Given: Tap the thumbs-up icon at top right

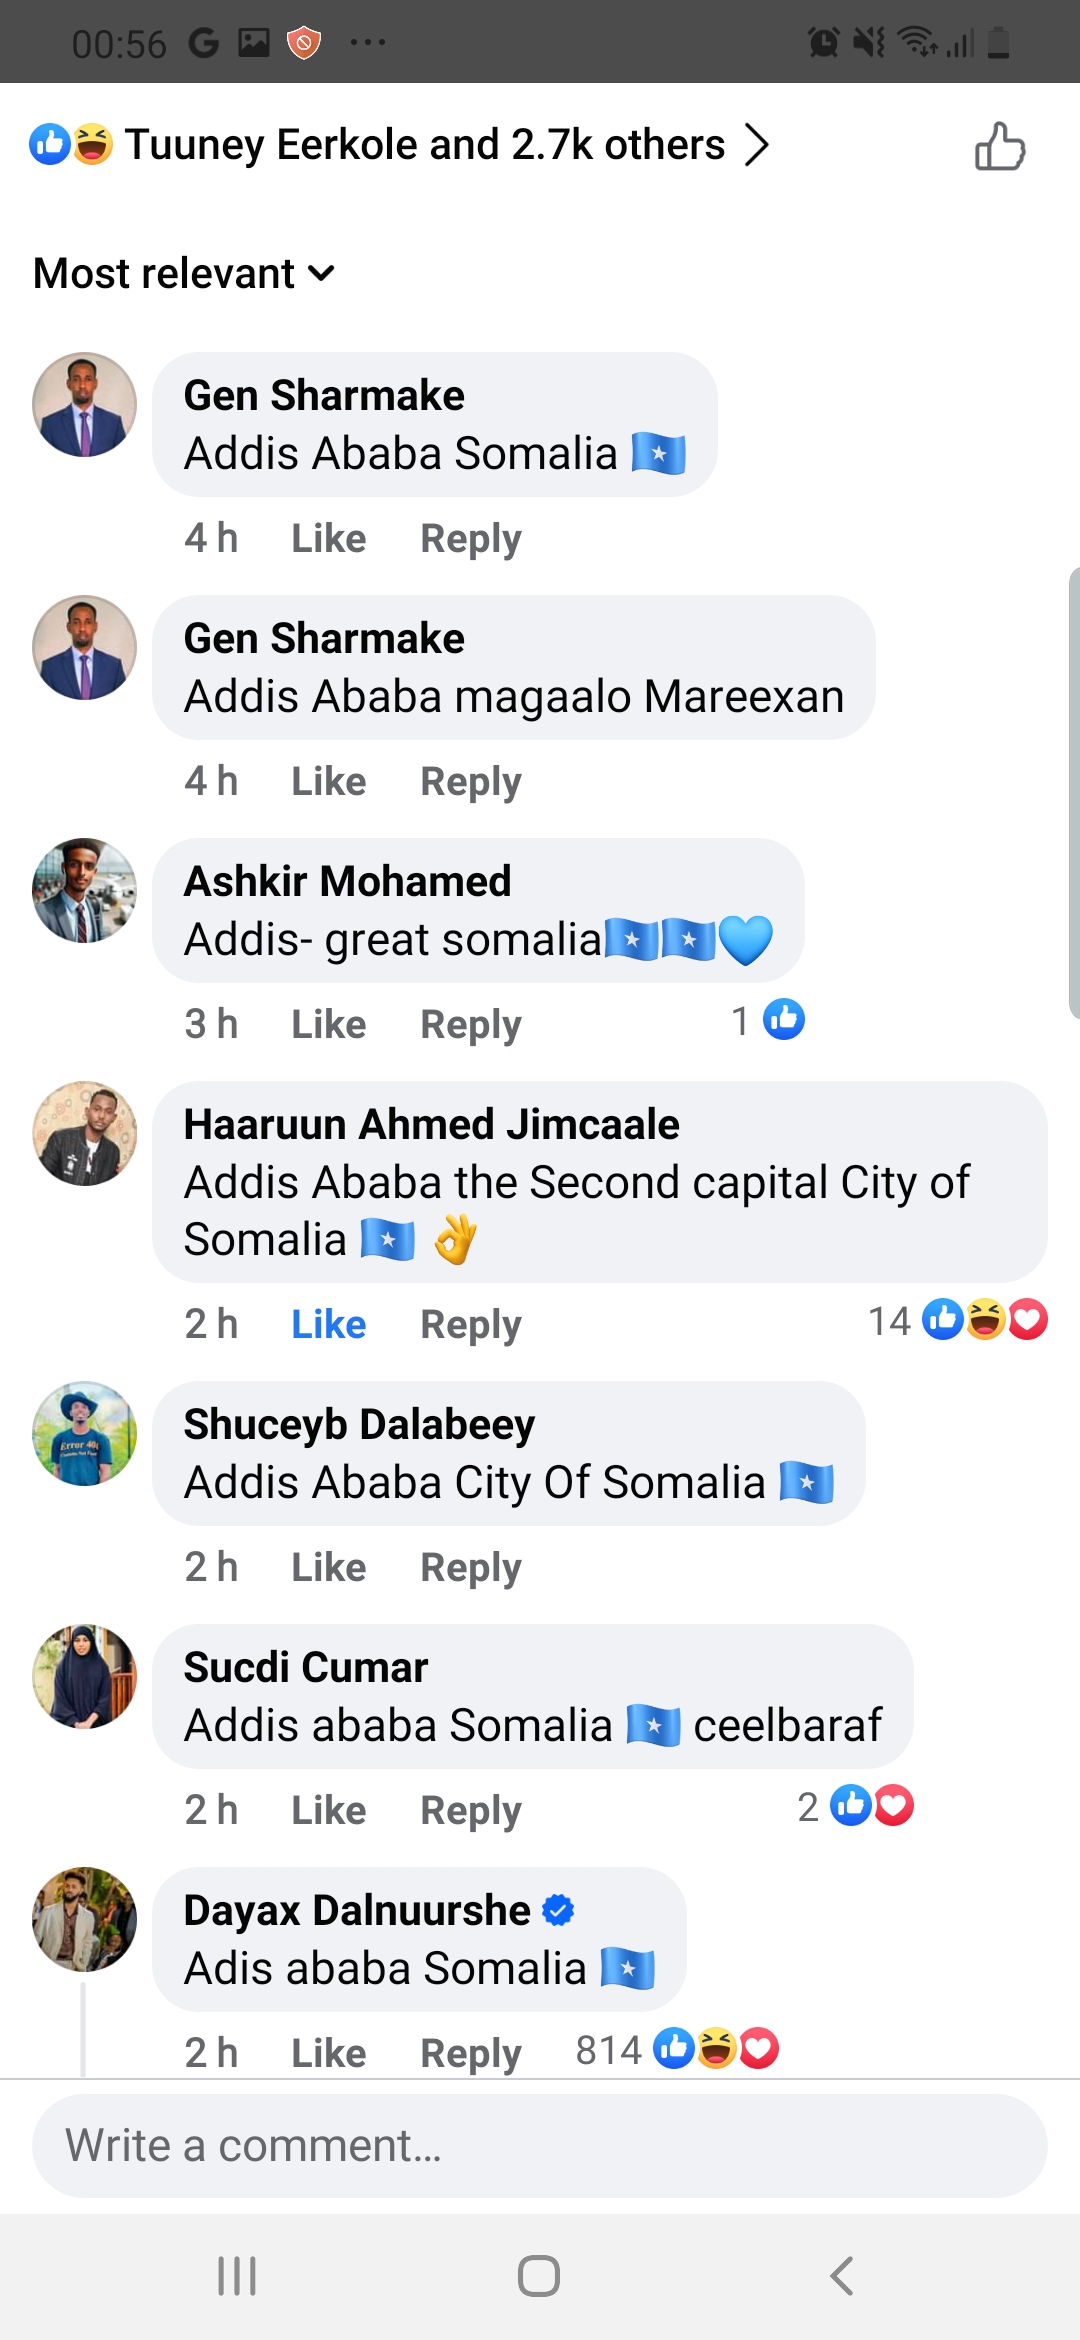Looking at the screenshot, I should tap(1000, 146).
